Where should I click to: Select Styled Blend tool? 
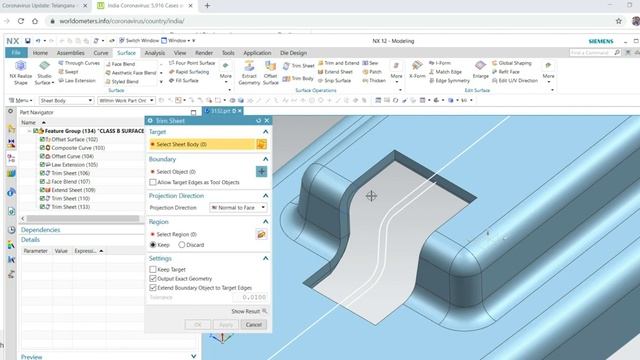point(122,82)
